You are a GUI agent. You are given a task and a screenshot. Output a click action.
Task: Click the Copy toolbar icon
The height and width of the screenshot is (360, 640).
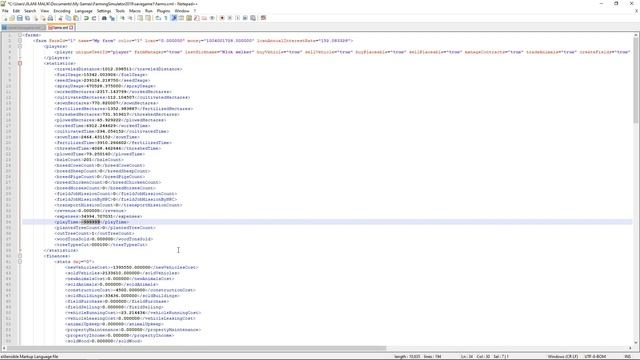pyautogui.click(x=68, y=18)
